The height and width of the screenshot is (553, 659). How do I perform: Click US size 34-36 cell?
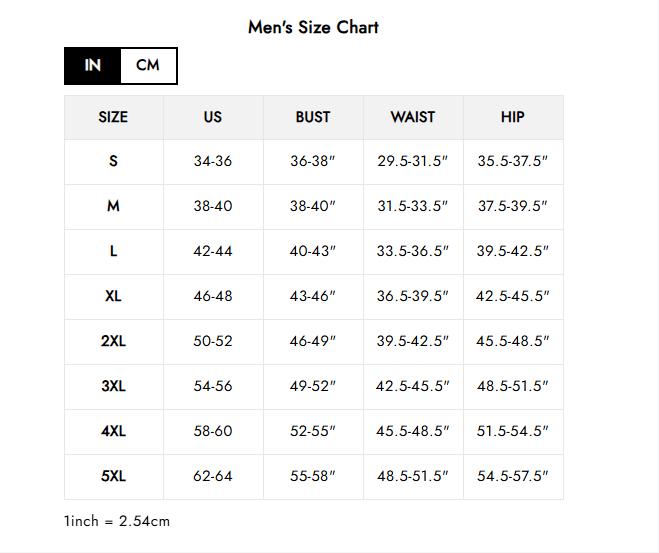(x=212, y=161)
